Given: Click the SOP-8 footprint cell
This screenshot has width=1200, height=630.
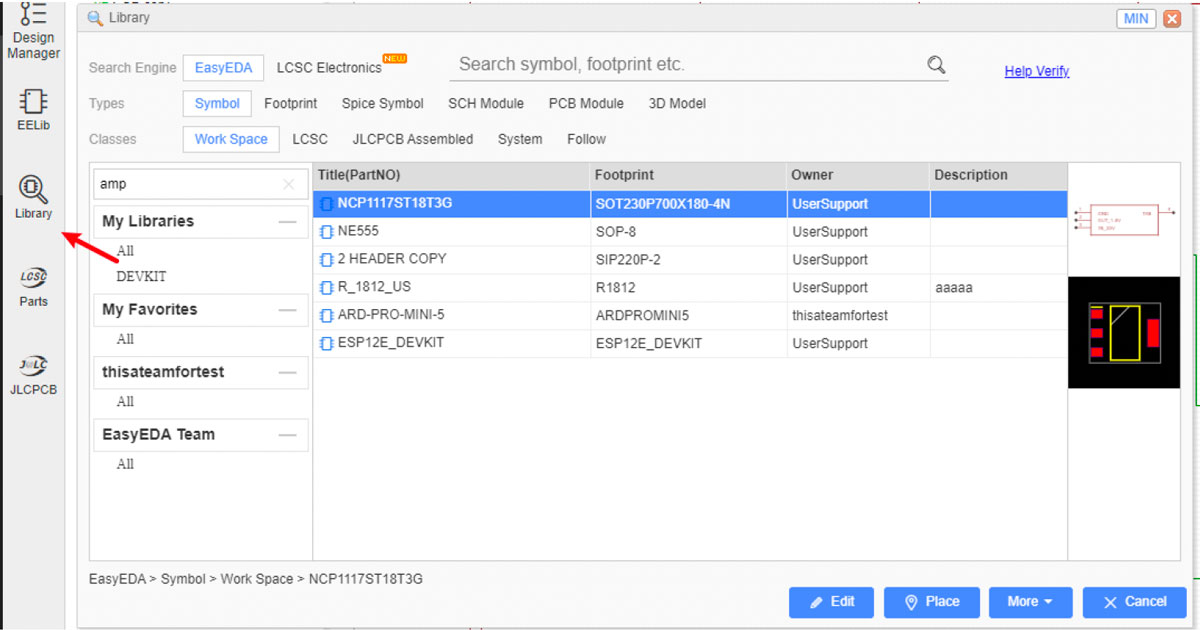Looking at the screenshot, I should (x=618, y=231).
